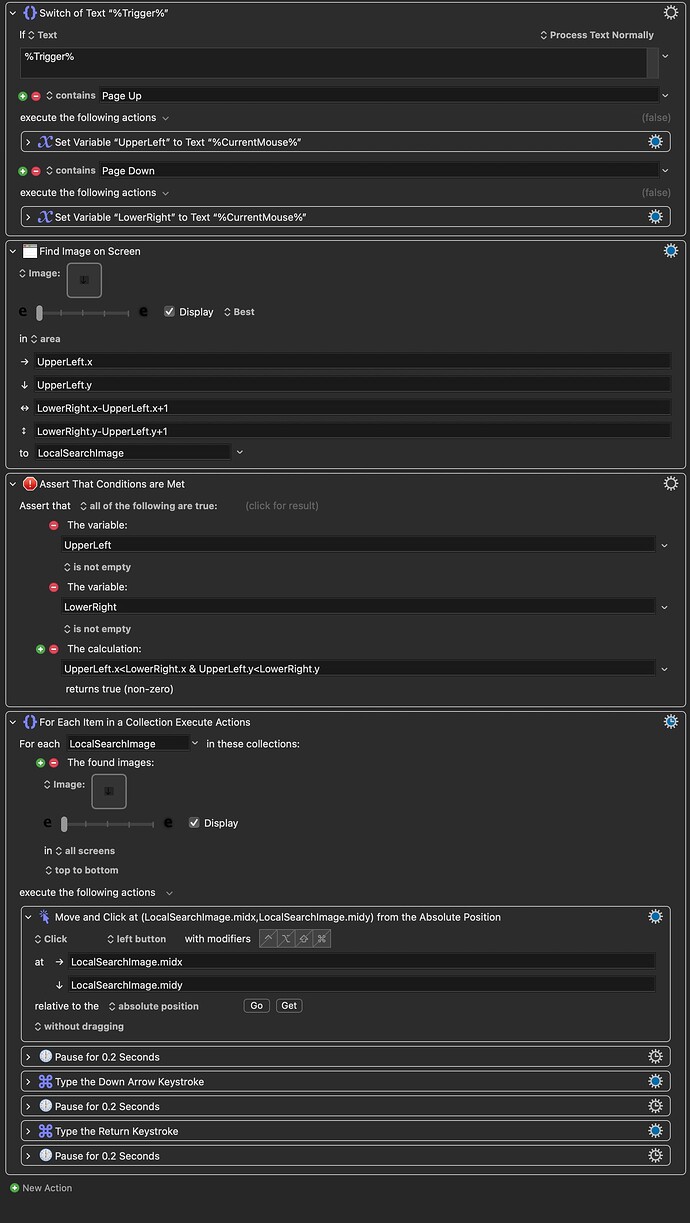This screenshot has width=690, height=1223.
Task: Open gear menu of Assert That Conditions action
Action: [x=670, y=484]
